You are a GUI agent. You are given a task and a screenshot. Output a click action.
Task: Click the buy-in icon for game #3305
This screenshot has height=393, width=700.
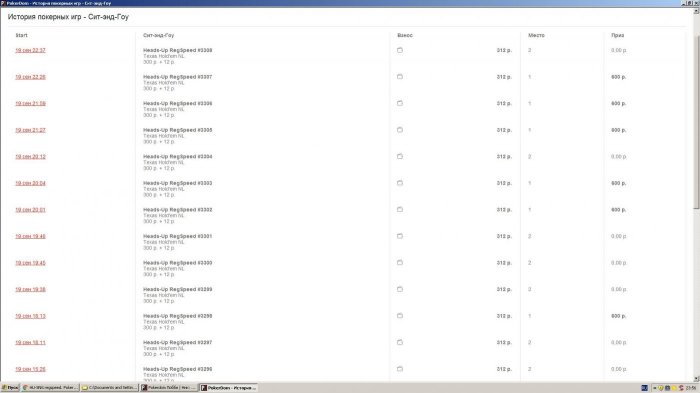point(400,130)
